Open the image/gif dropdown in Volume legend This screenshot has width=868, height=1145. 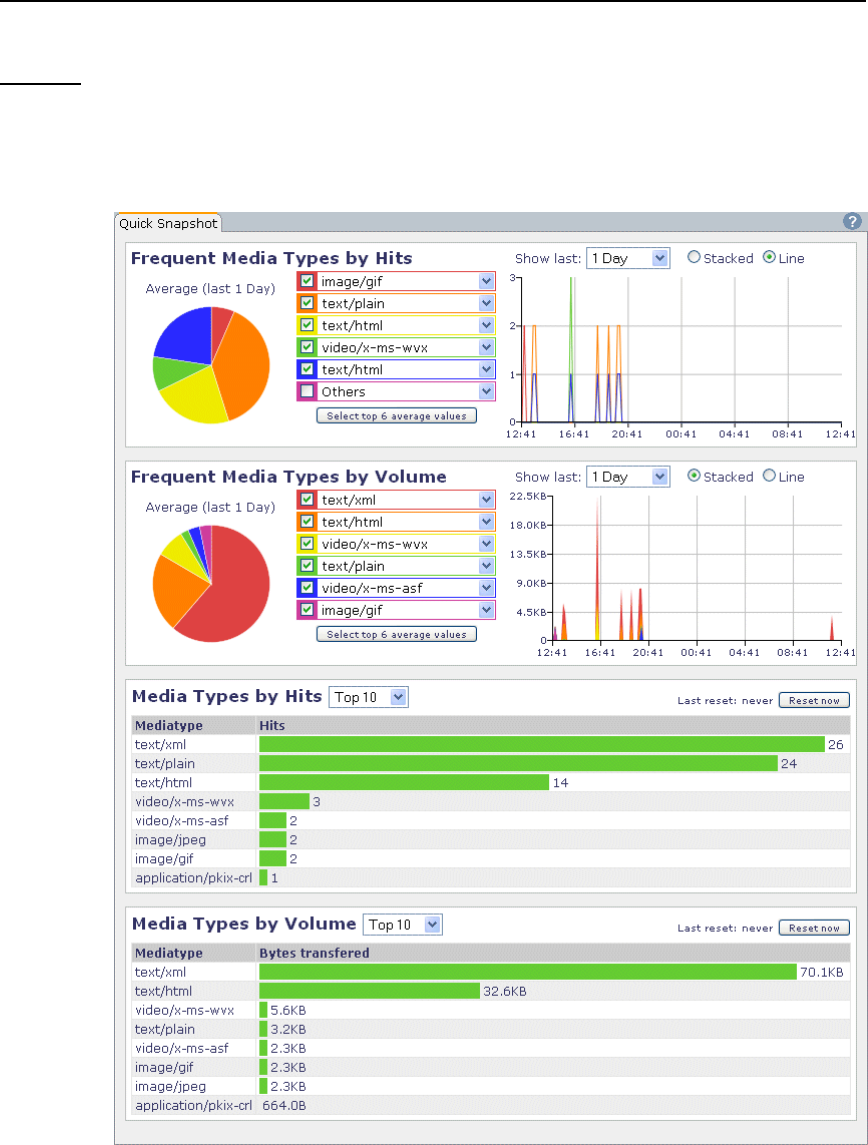coord(486,610)
